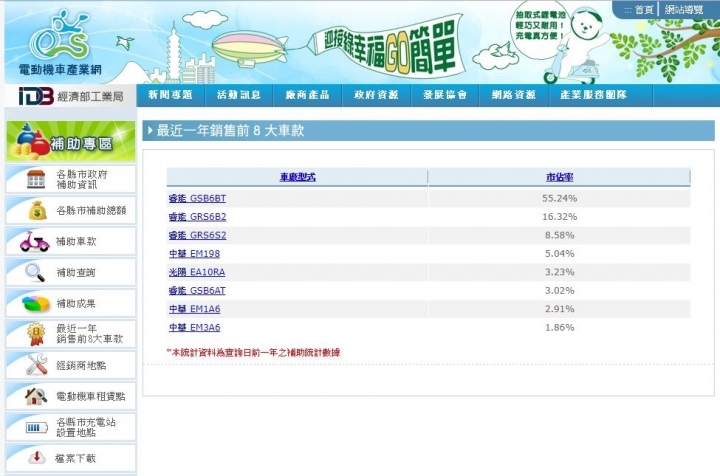Image resolution: width=720 pixels, height=476 pixels.
Task: Open the 產業服務團隊 menu
Action: [x=594, y=95]
